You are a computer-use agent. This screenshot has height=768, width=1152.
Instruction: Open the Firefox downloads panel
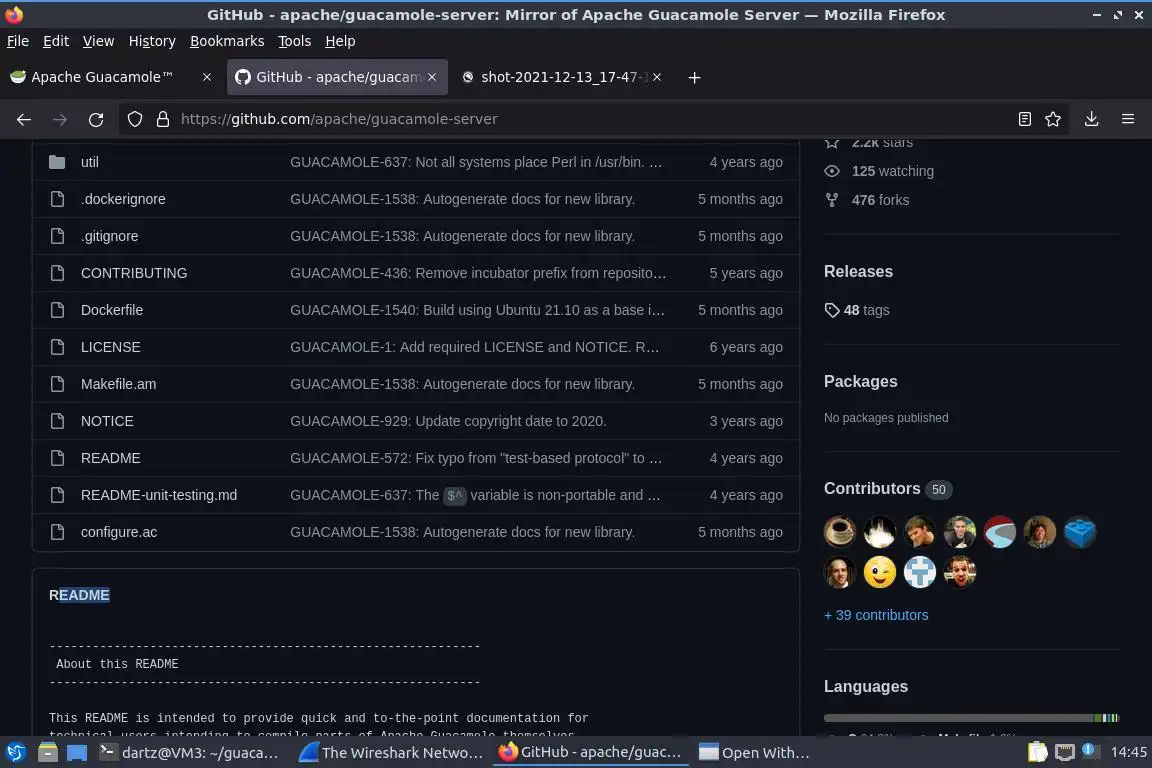tap(1091, 119)
